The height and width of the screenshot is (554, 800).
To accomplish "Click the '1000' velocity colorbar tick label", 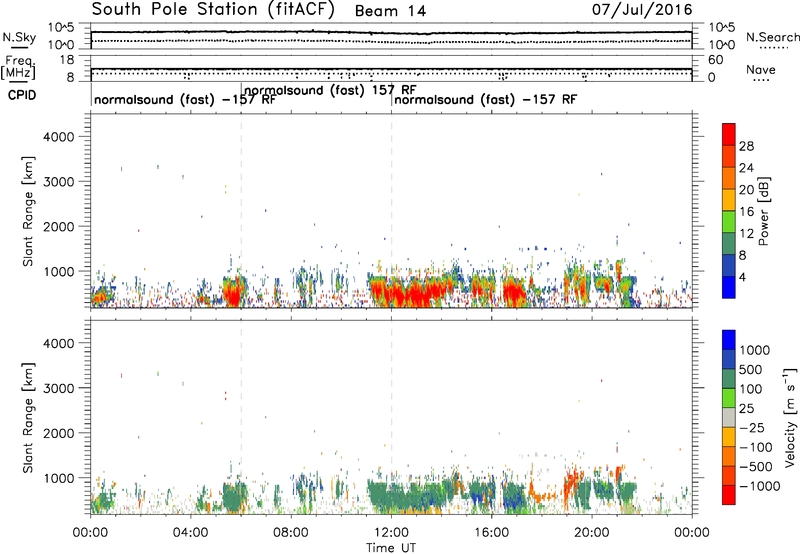I will click(755, 350).
